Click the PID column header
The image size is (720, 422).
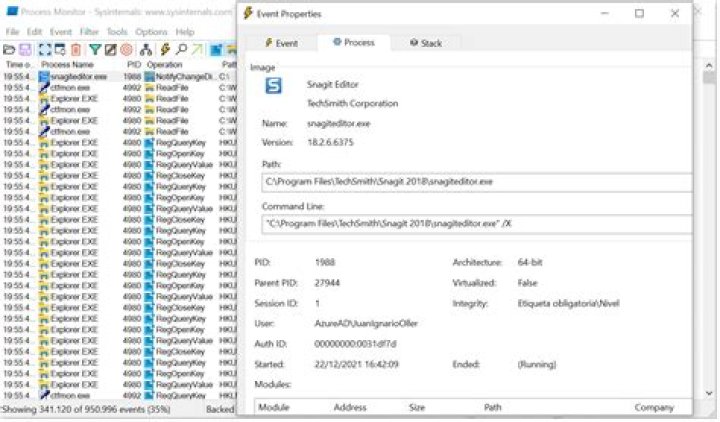[x=133, y=65]
